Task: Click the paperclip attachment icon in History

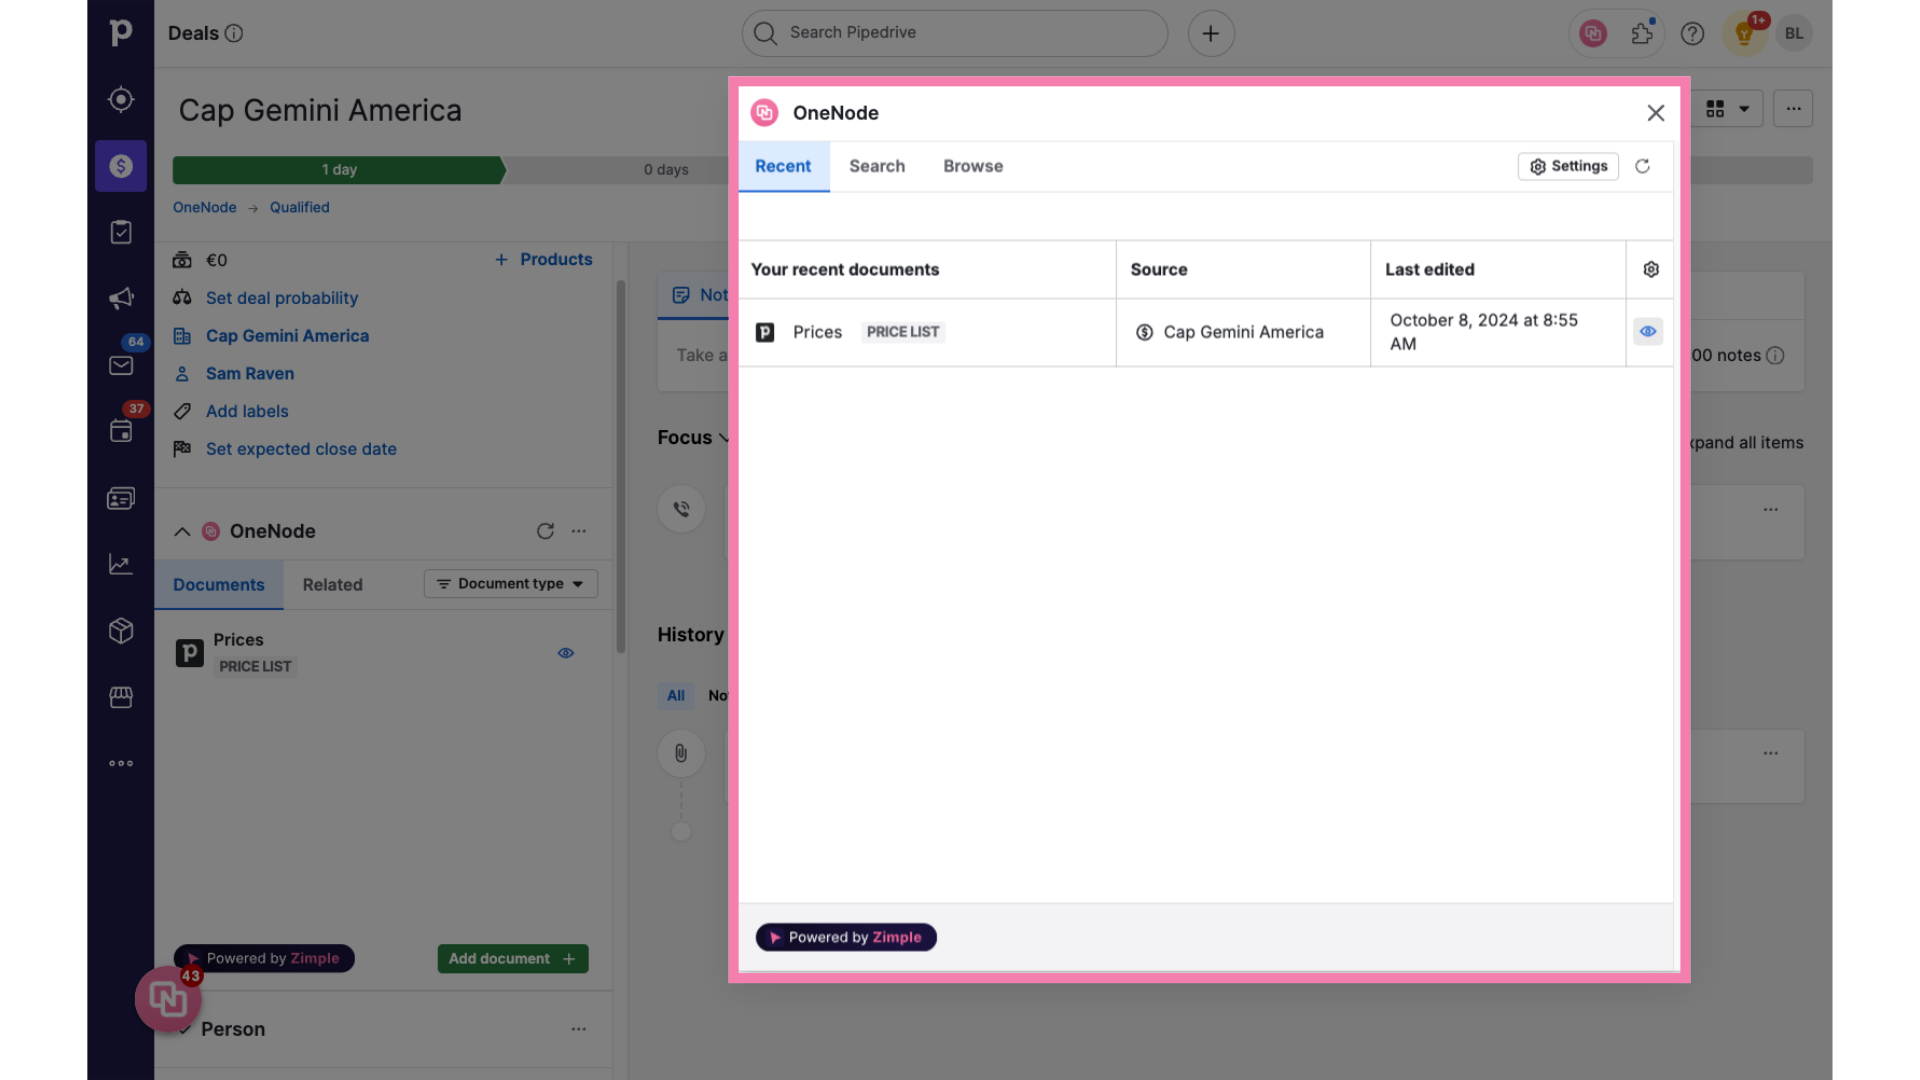Action: point(681,753)
